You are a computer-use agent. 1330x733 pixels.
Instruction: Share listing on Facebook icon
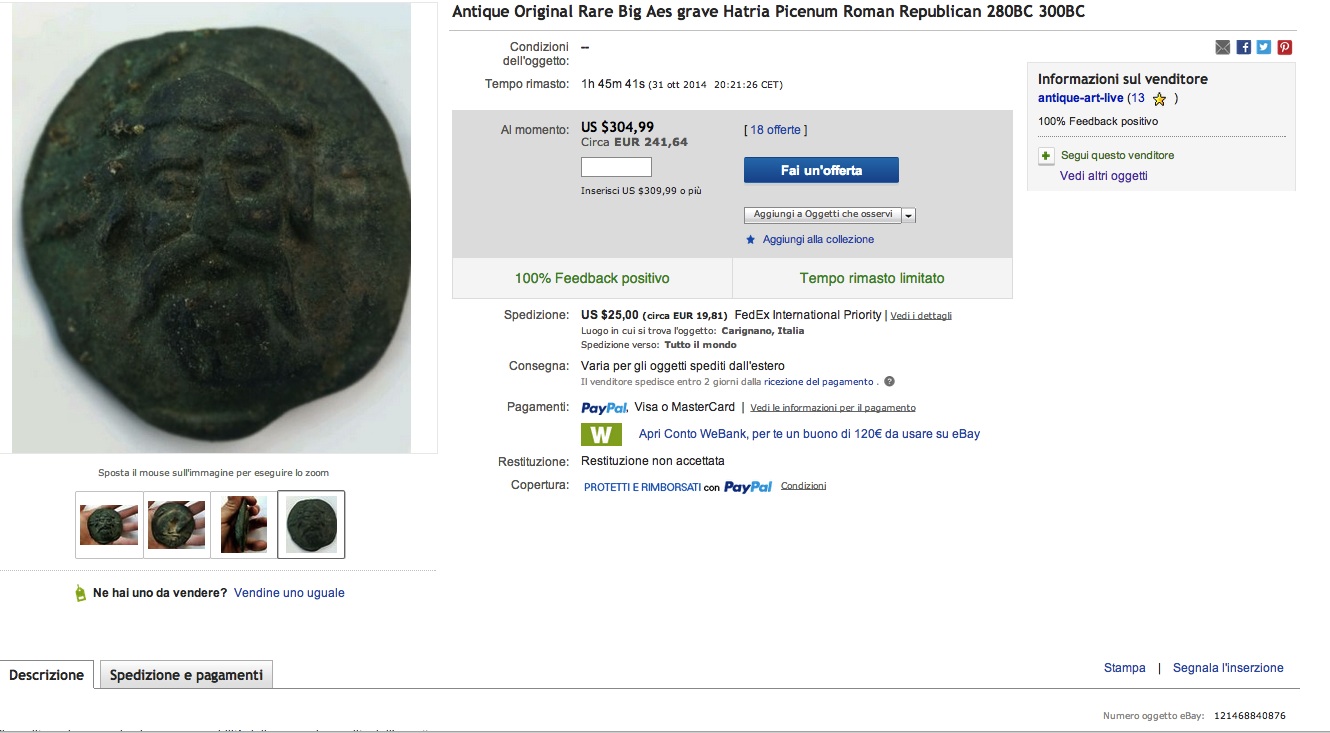click(x=1243, y=47)
